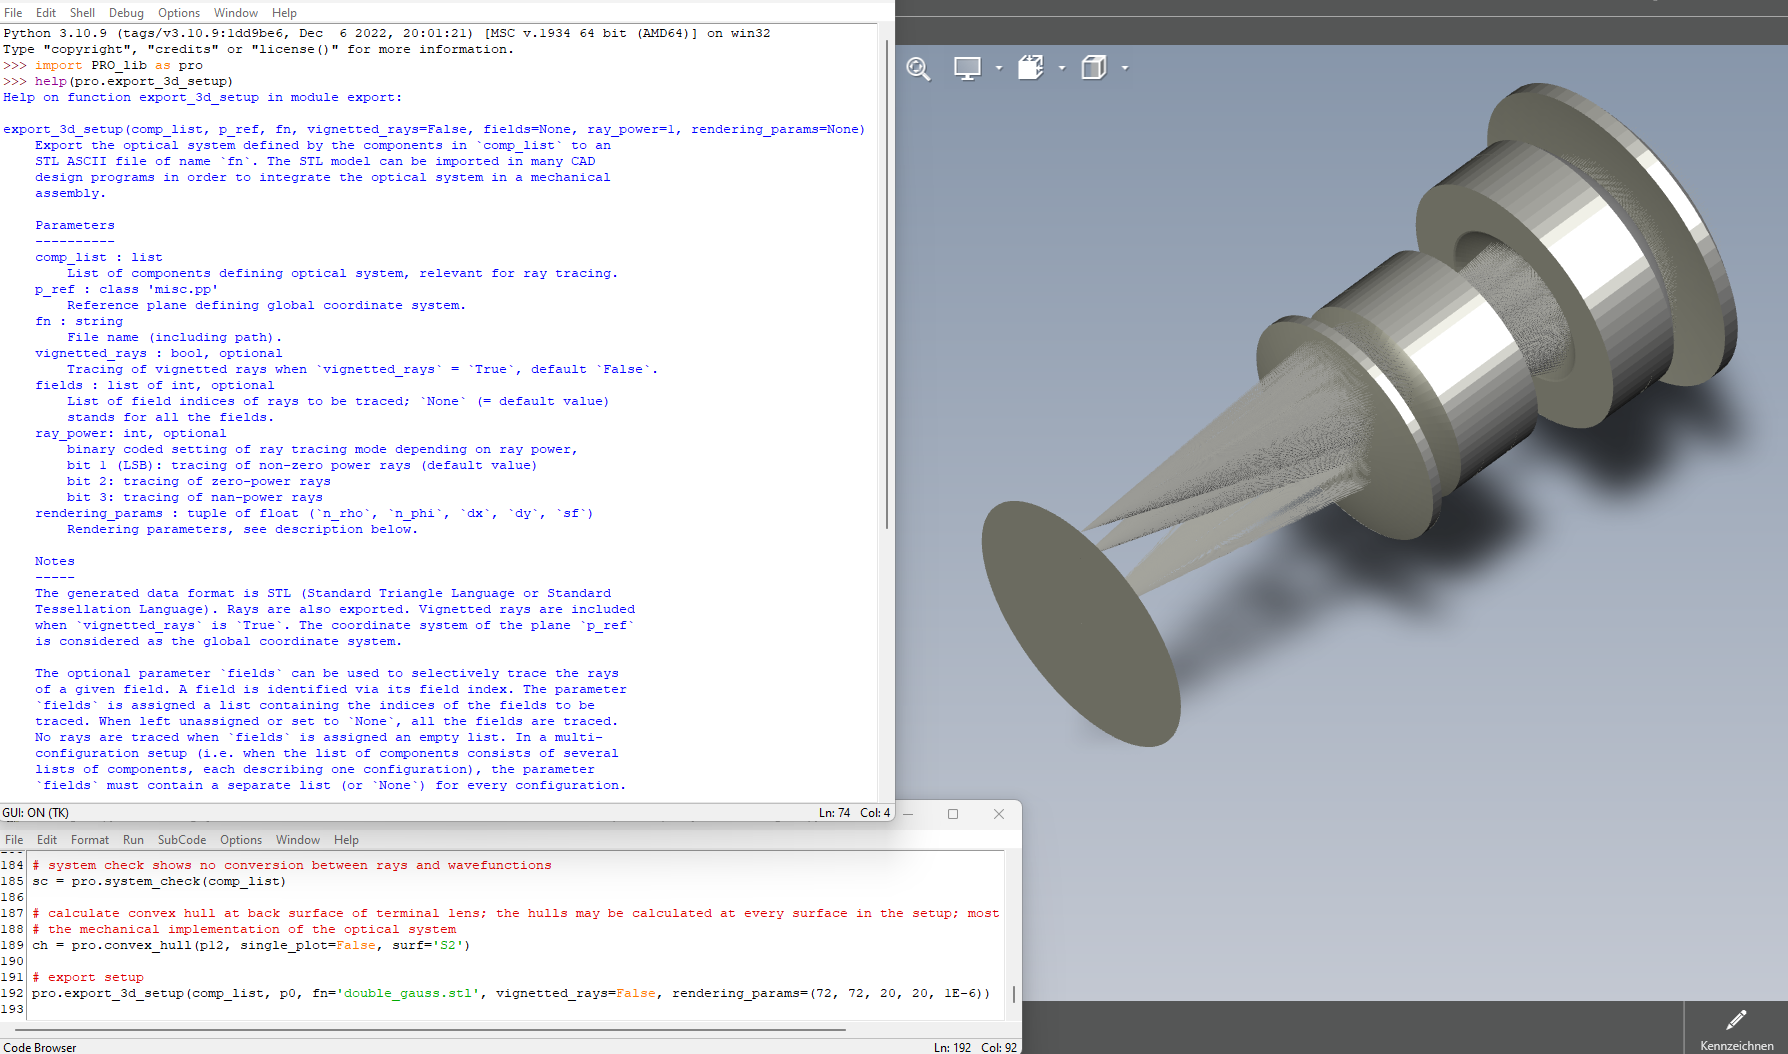Expand the monitor display dropdown arrow

tap(999, 68)
